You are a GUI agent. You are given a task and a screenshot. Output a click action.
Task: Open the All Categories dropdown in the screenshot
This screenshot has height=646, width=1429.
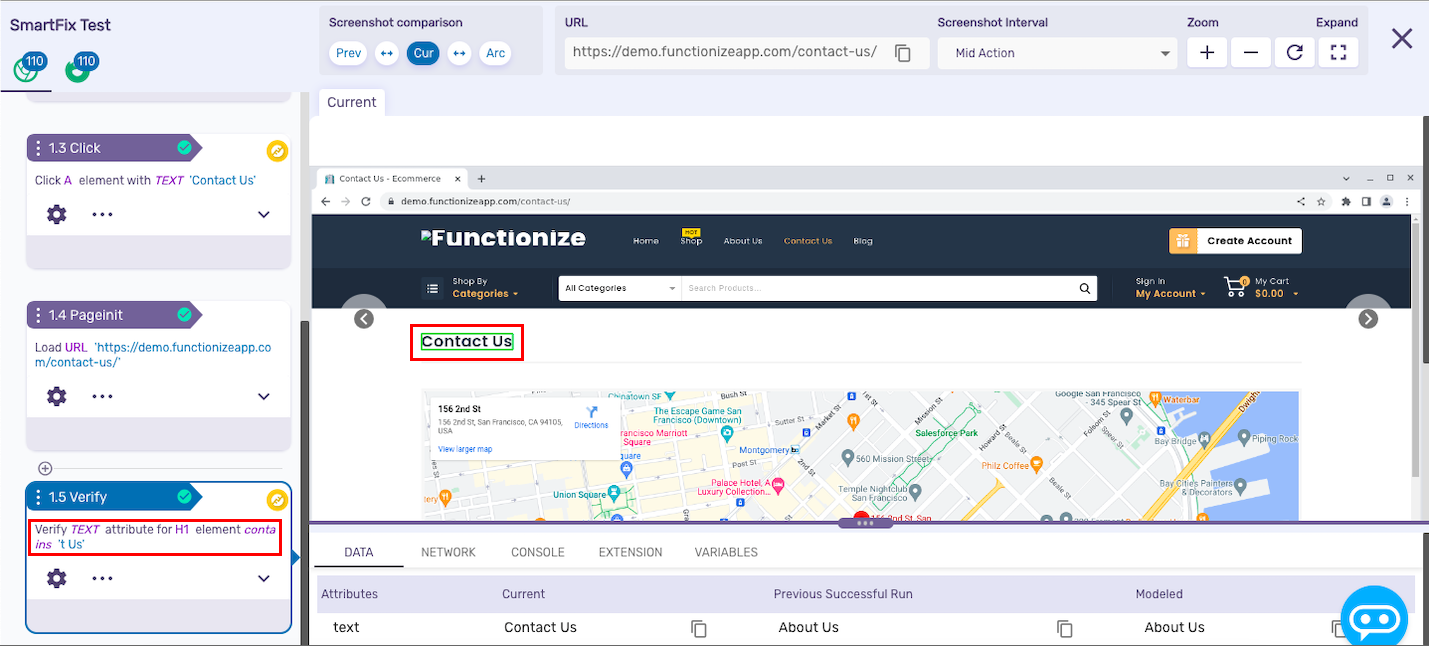[x=620, y=288]
